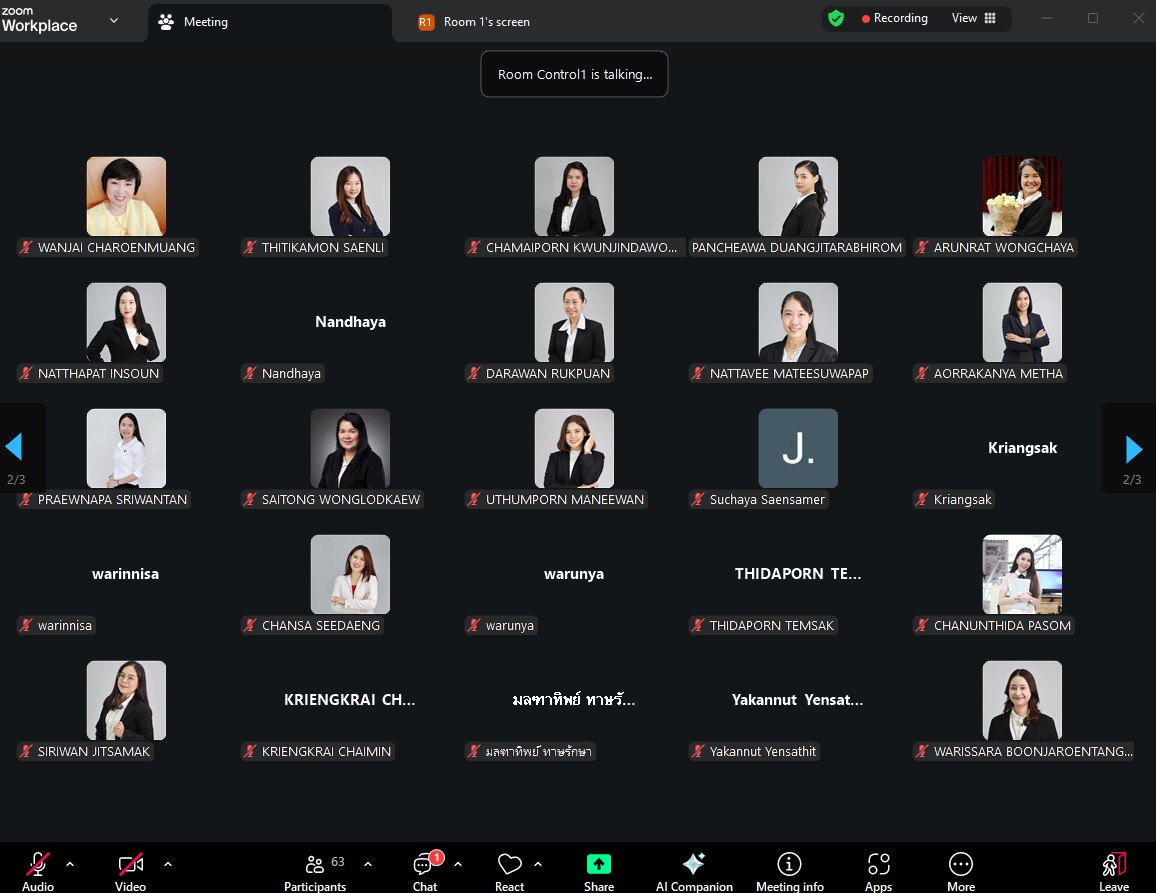Image resolution: width=1156 pixels, height=893 pixels.
Task: Expand the Zoom Workplace dropdown chevron
Action: 114,21
